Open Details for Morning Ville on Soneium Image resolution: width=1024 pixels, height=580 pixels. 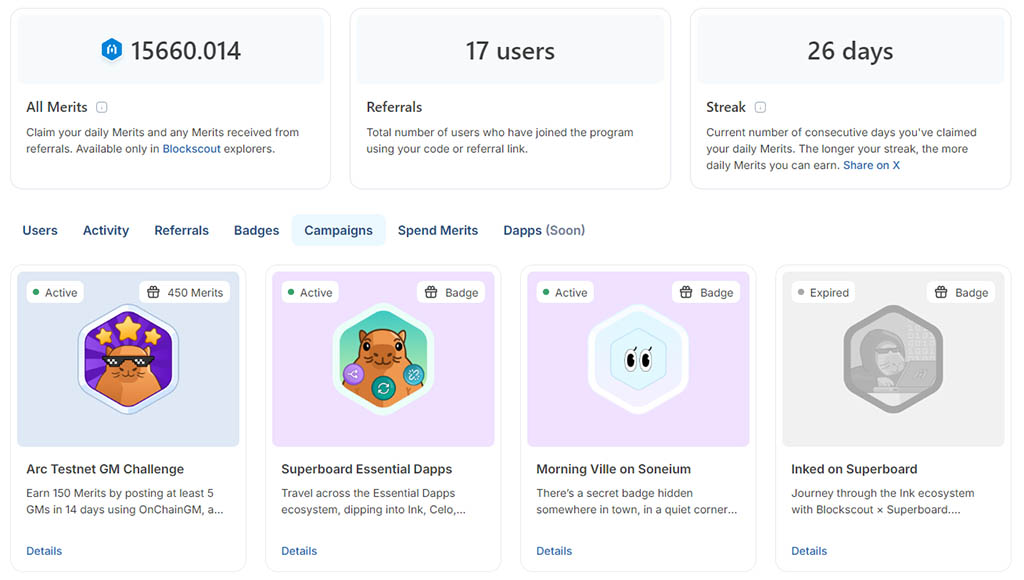pos(554,551)
